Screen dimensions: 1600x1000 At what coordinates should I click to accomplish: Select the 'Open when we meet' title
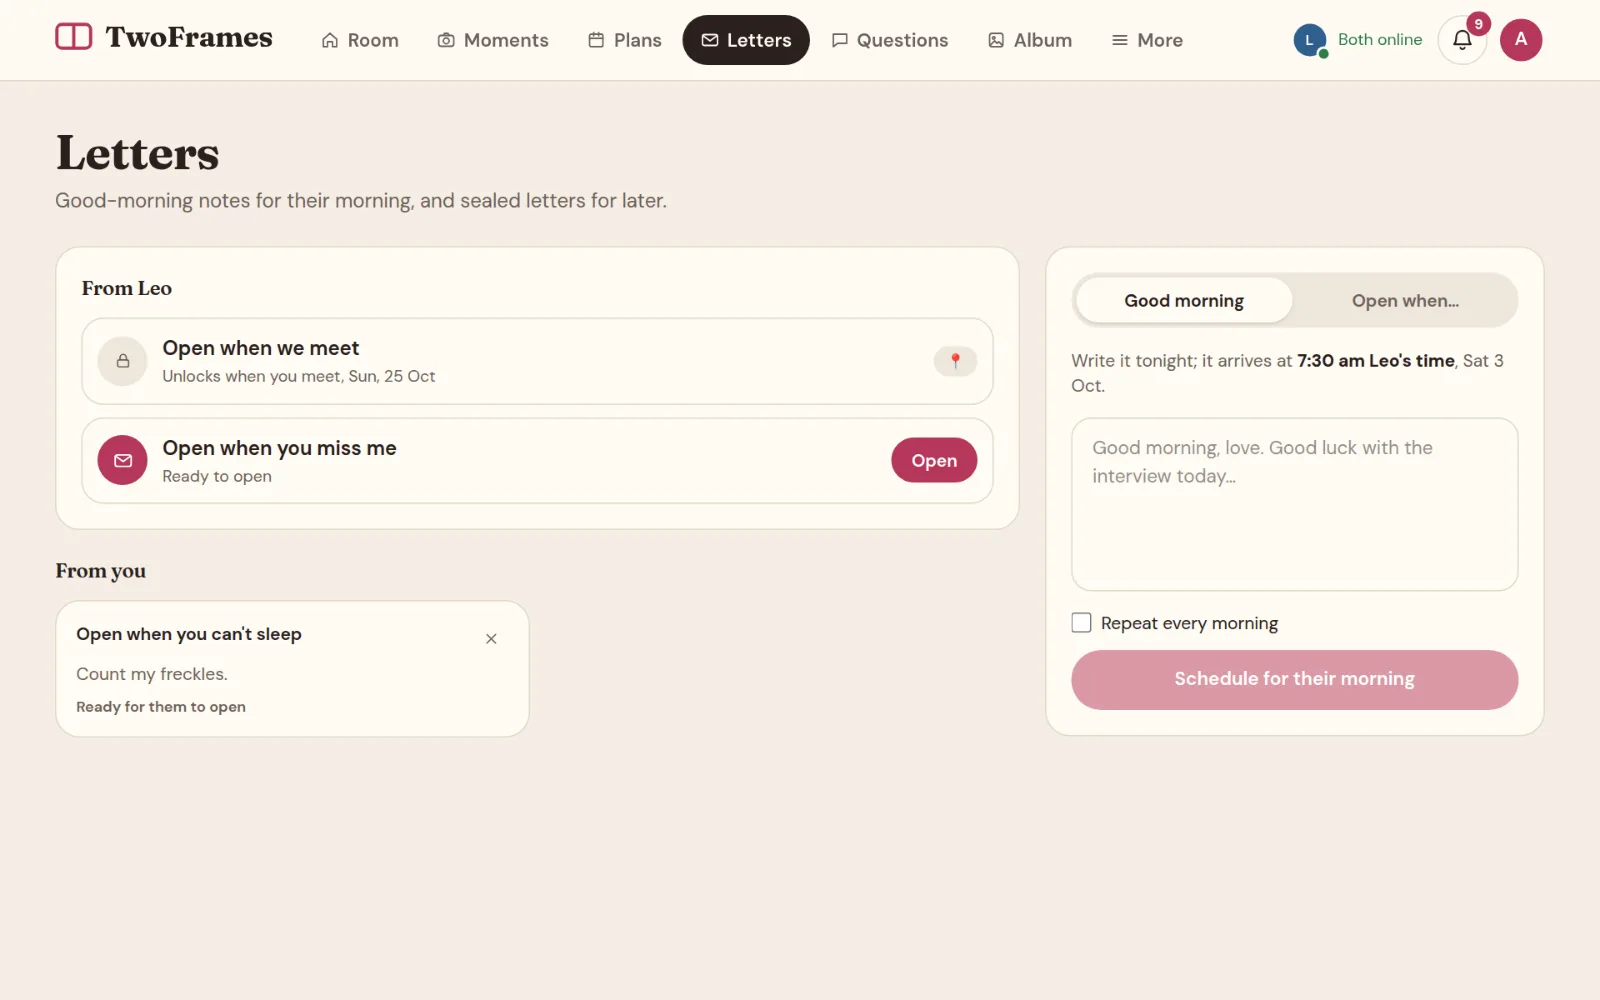(x=261, y=348)
